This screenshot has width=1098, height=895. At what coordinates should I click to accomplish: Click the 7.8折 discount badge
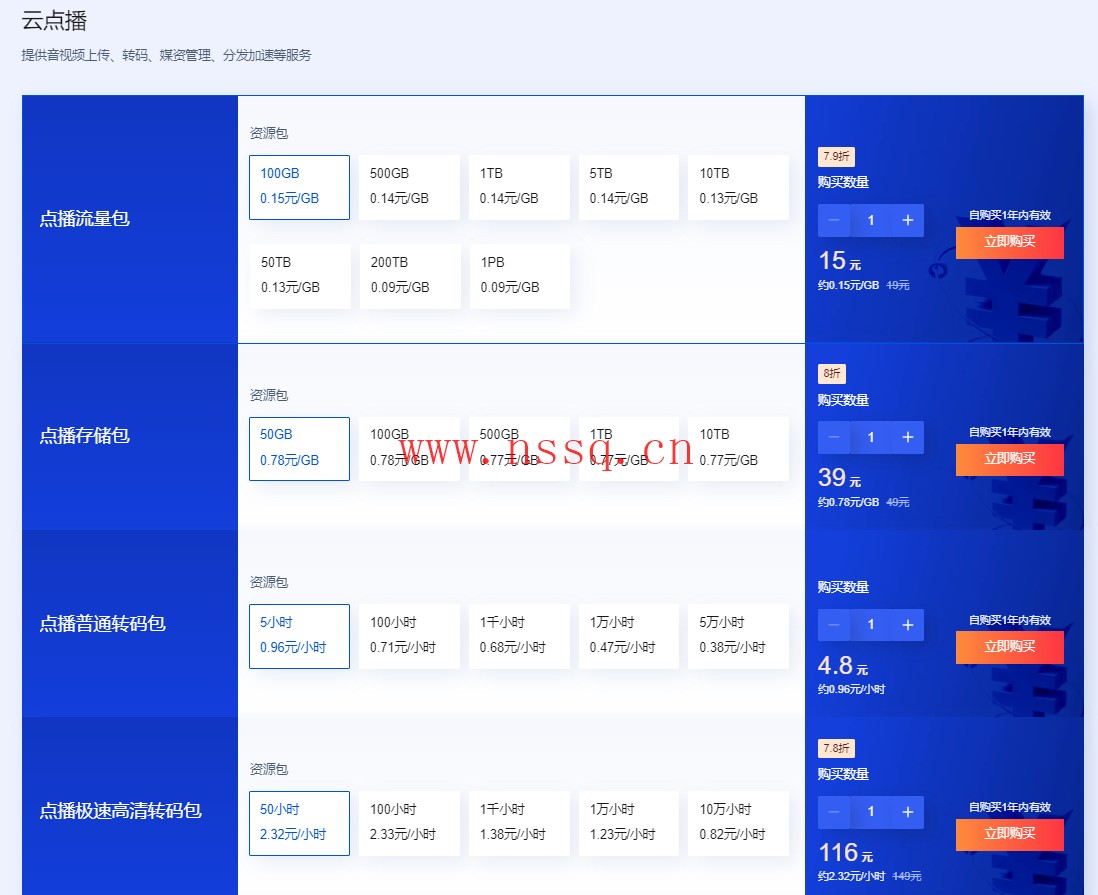836,748
